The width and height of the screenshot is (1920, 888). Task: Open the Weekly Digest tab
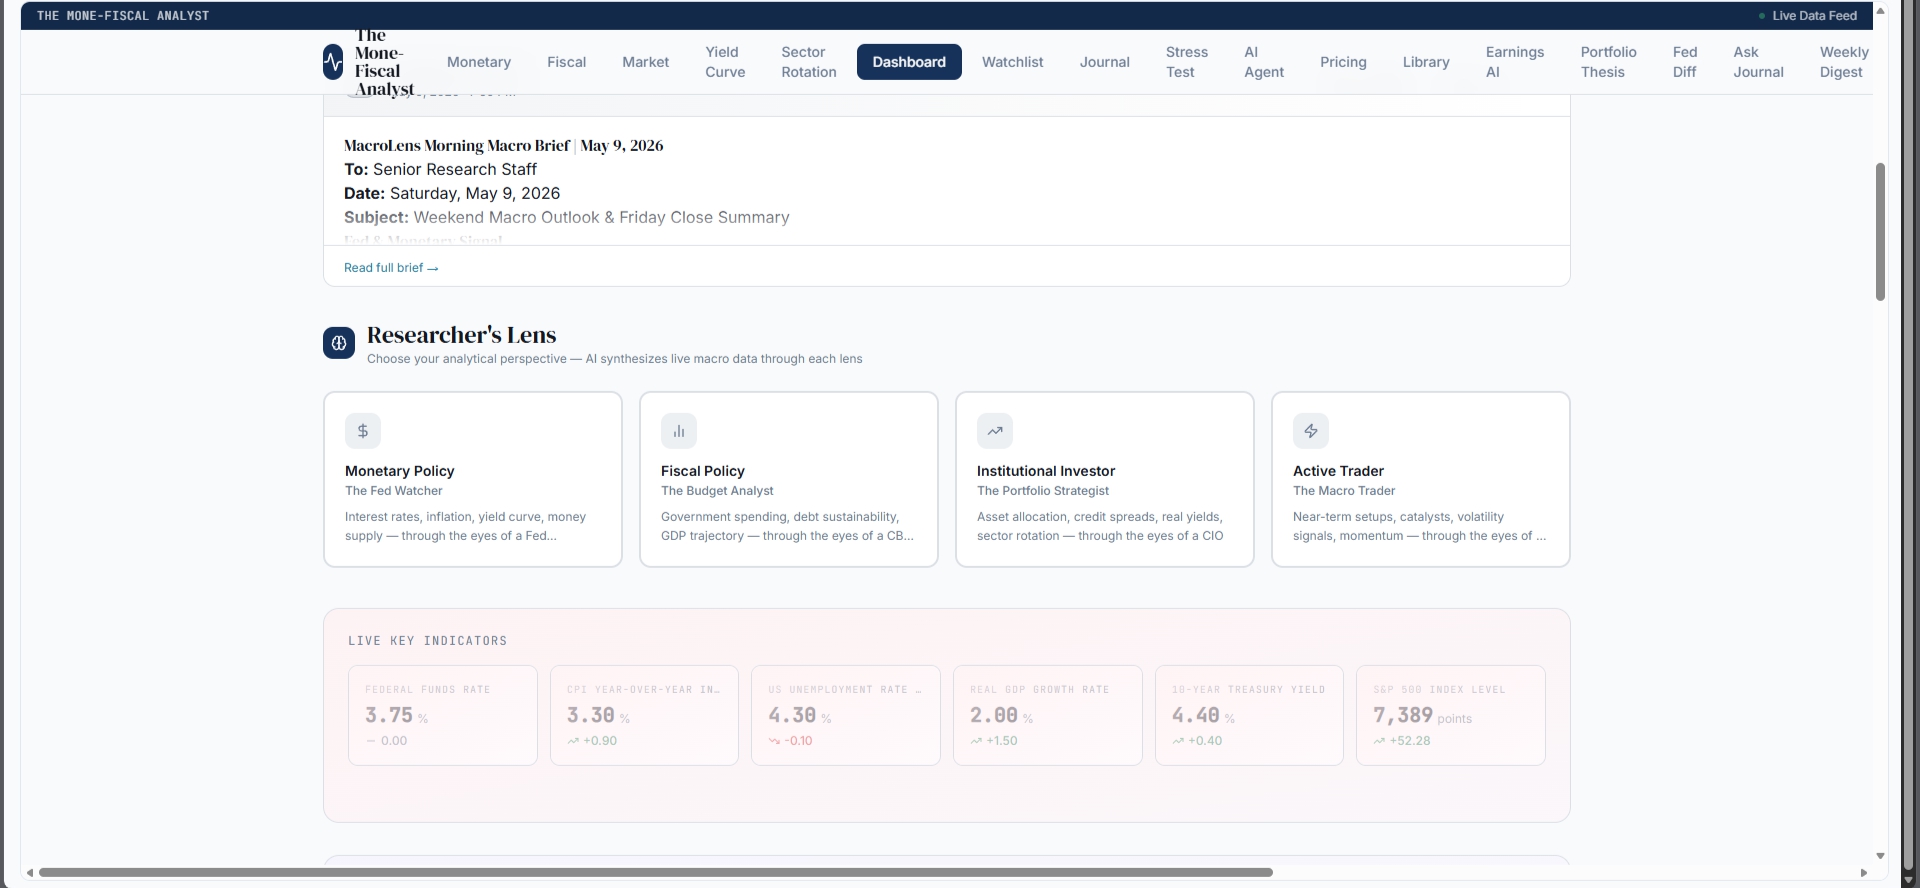pyautogui.click(x=1844, y=62)
